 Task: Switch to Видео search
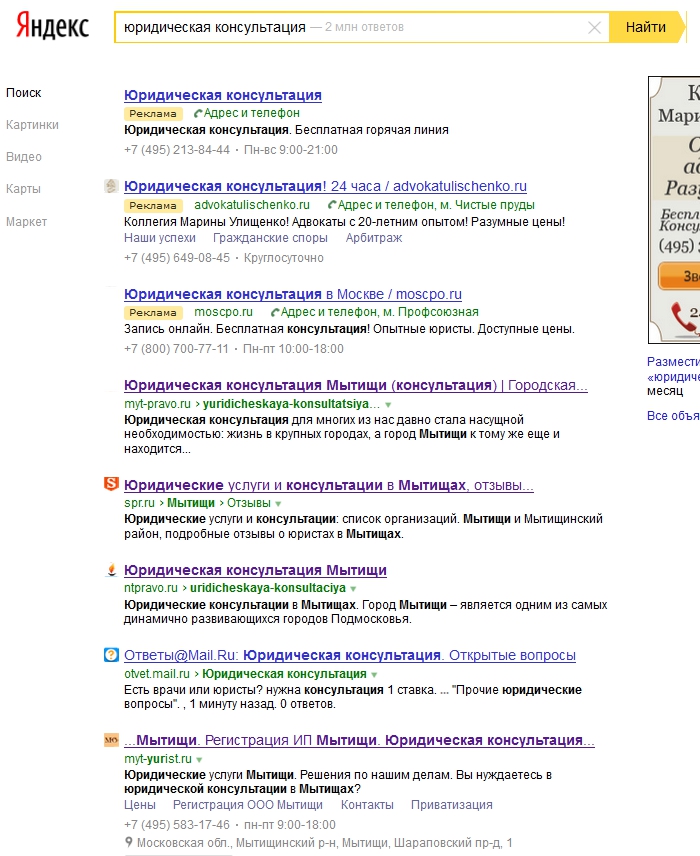(23, 157)
